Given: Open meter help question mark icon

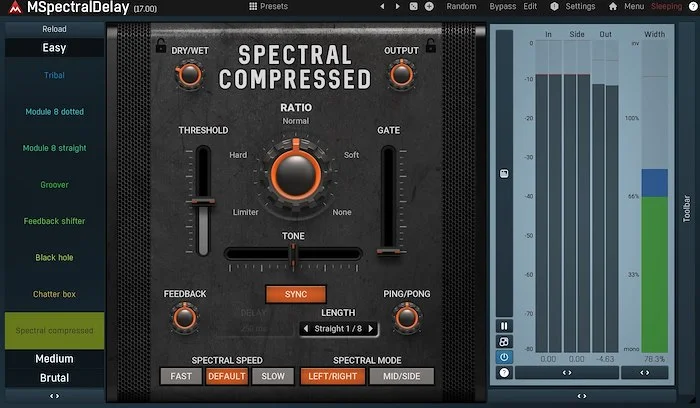Looking at the screenshot, I should 504,373.
